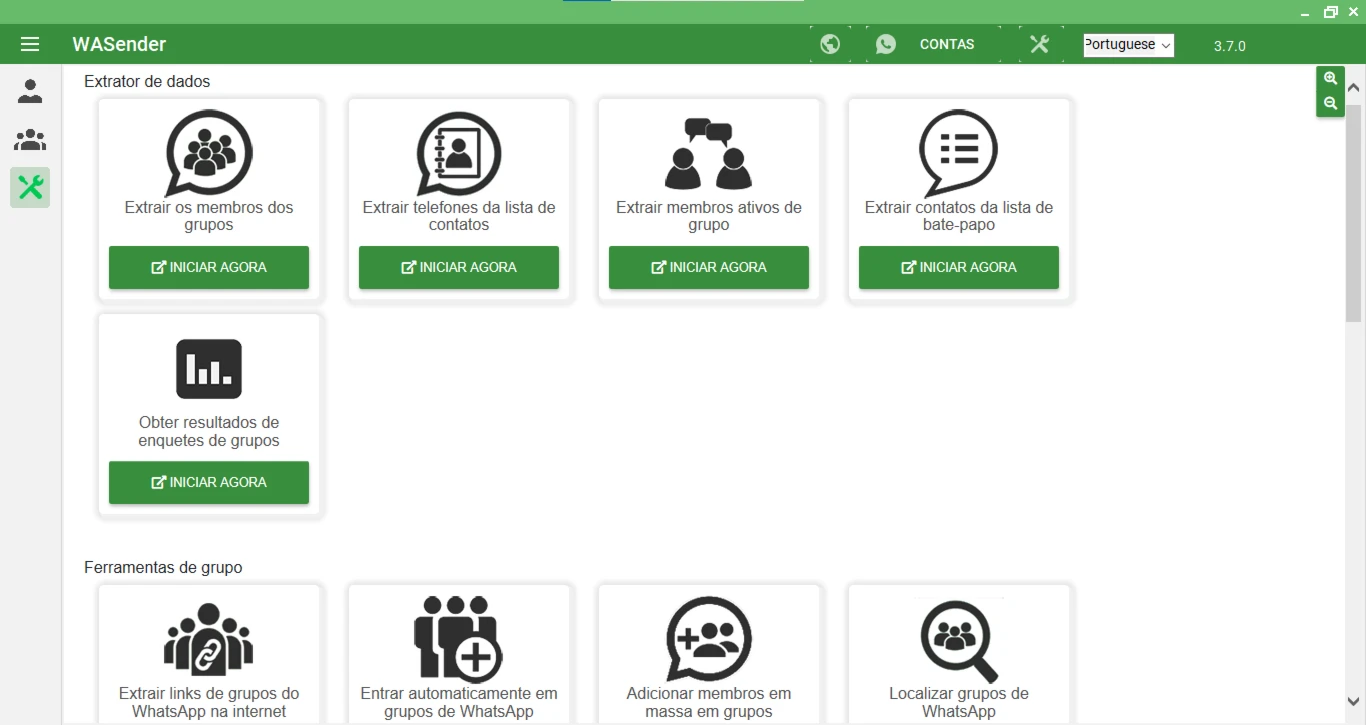Click the active group members icon
1366x725 pixels.
tap(709, 153)
